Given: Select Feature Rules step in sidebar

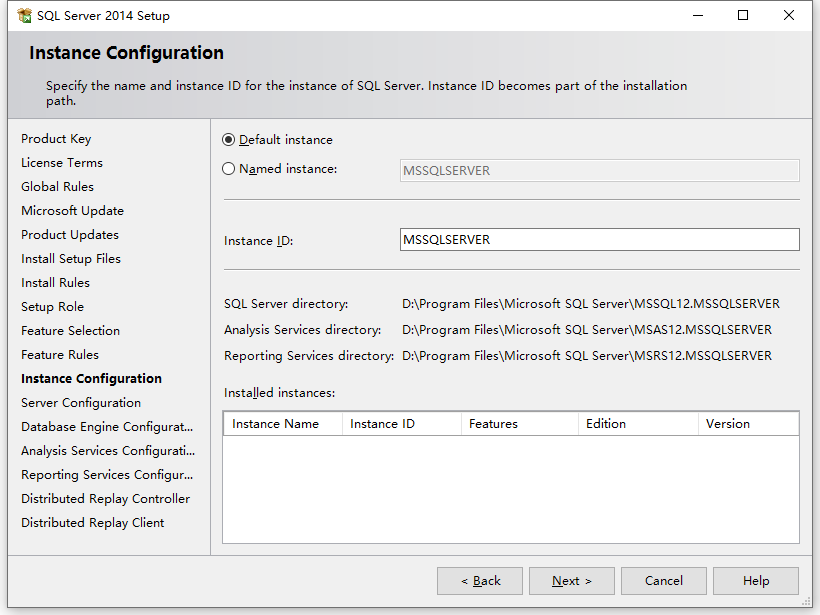Looking at the screenshot, I should click(60, 355).
